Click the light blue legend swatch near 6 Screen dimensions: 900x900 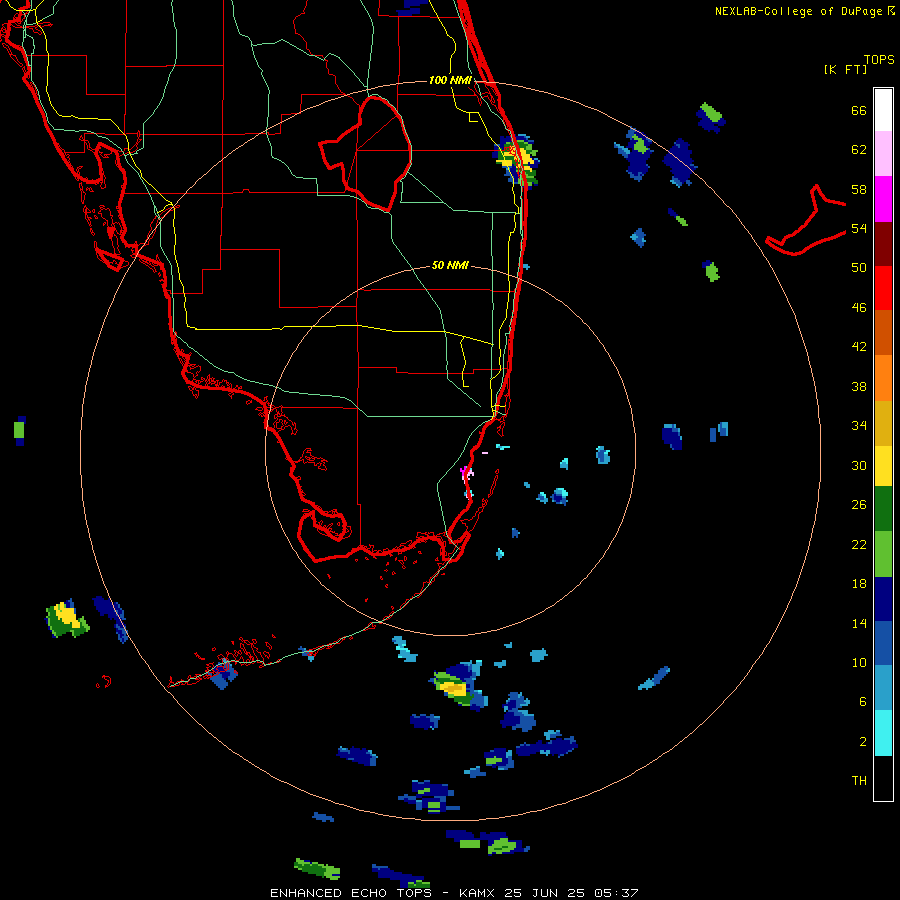click(883, 688)
